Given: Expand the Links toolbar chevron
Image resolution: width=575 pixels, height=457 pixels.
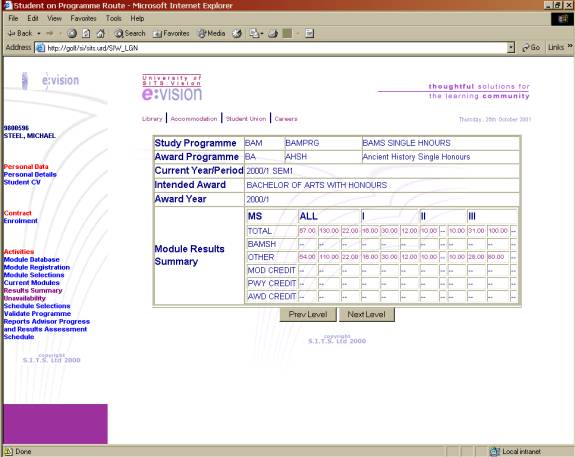Looking at the screenshot, I should 570,46.
